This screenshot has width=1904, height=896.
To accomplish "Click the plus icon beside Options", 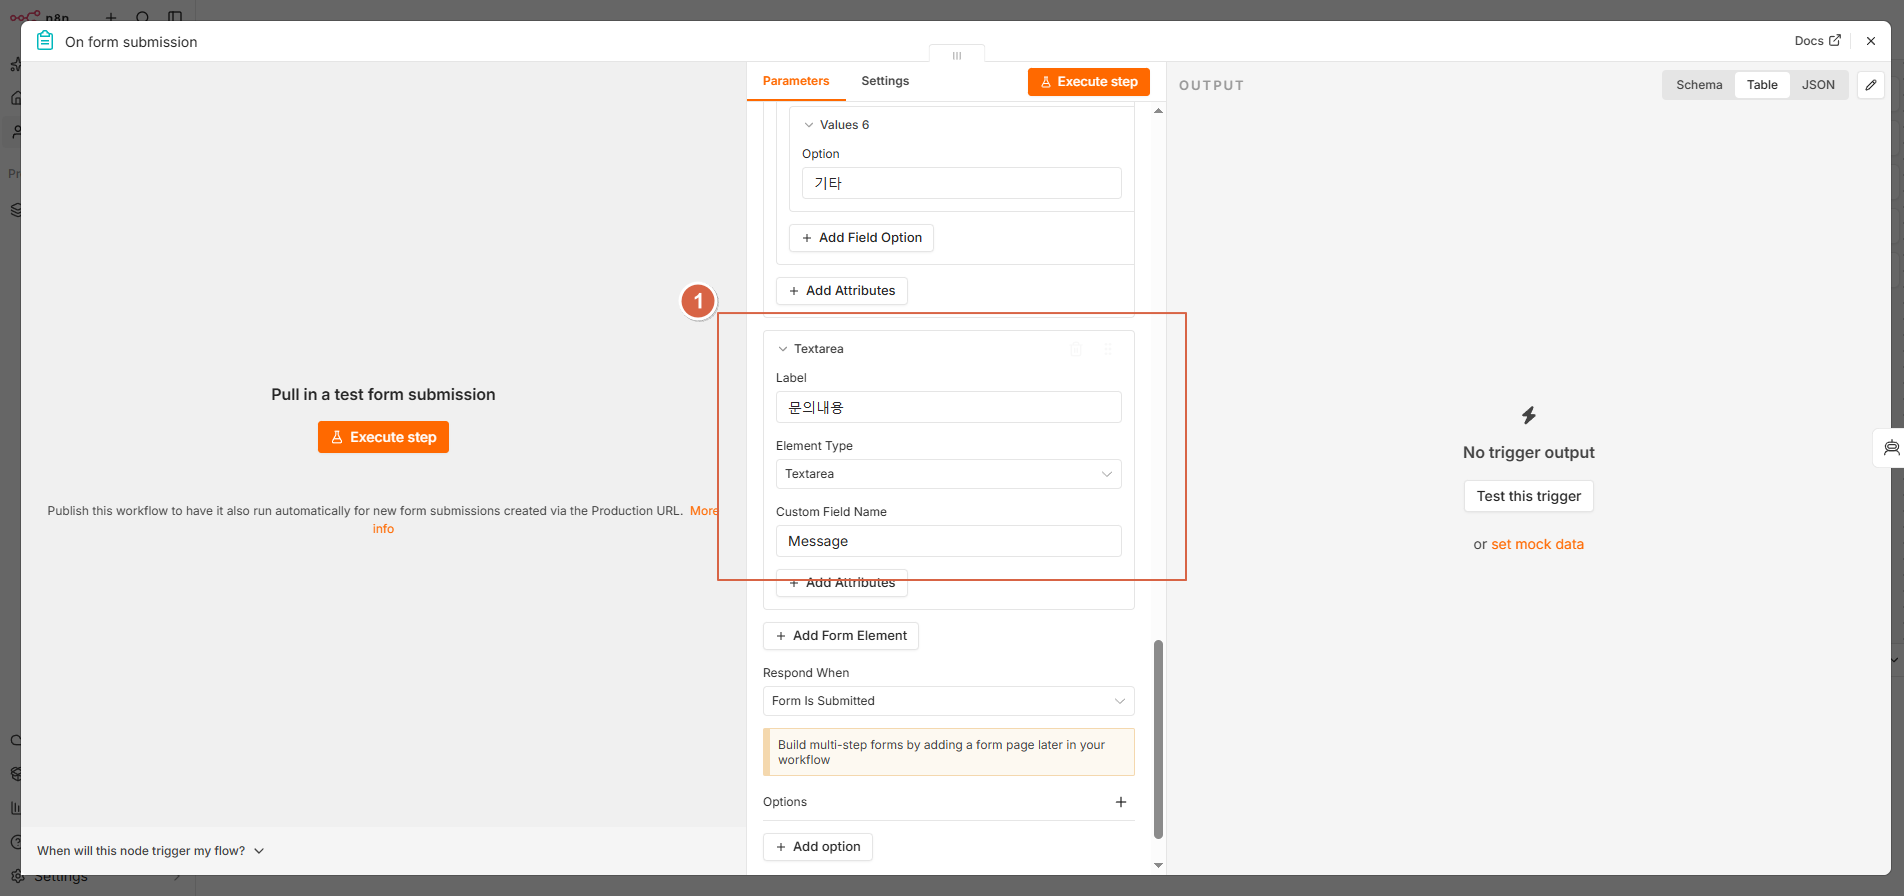I will [1121, 802].
